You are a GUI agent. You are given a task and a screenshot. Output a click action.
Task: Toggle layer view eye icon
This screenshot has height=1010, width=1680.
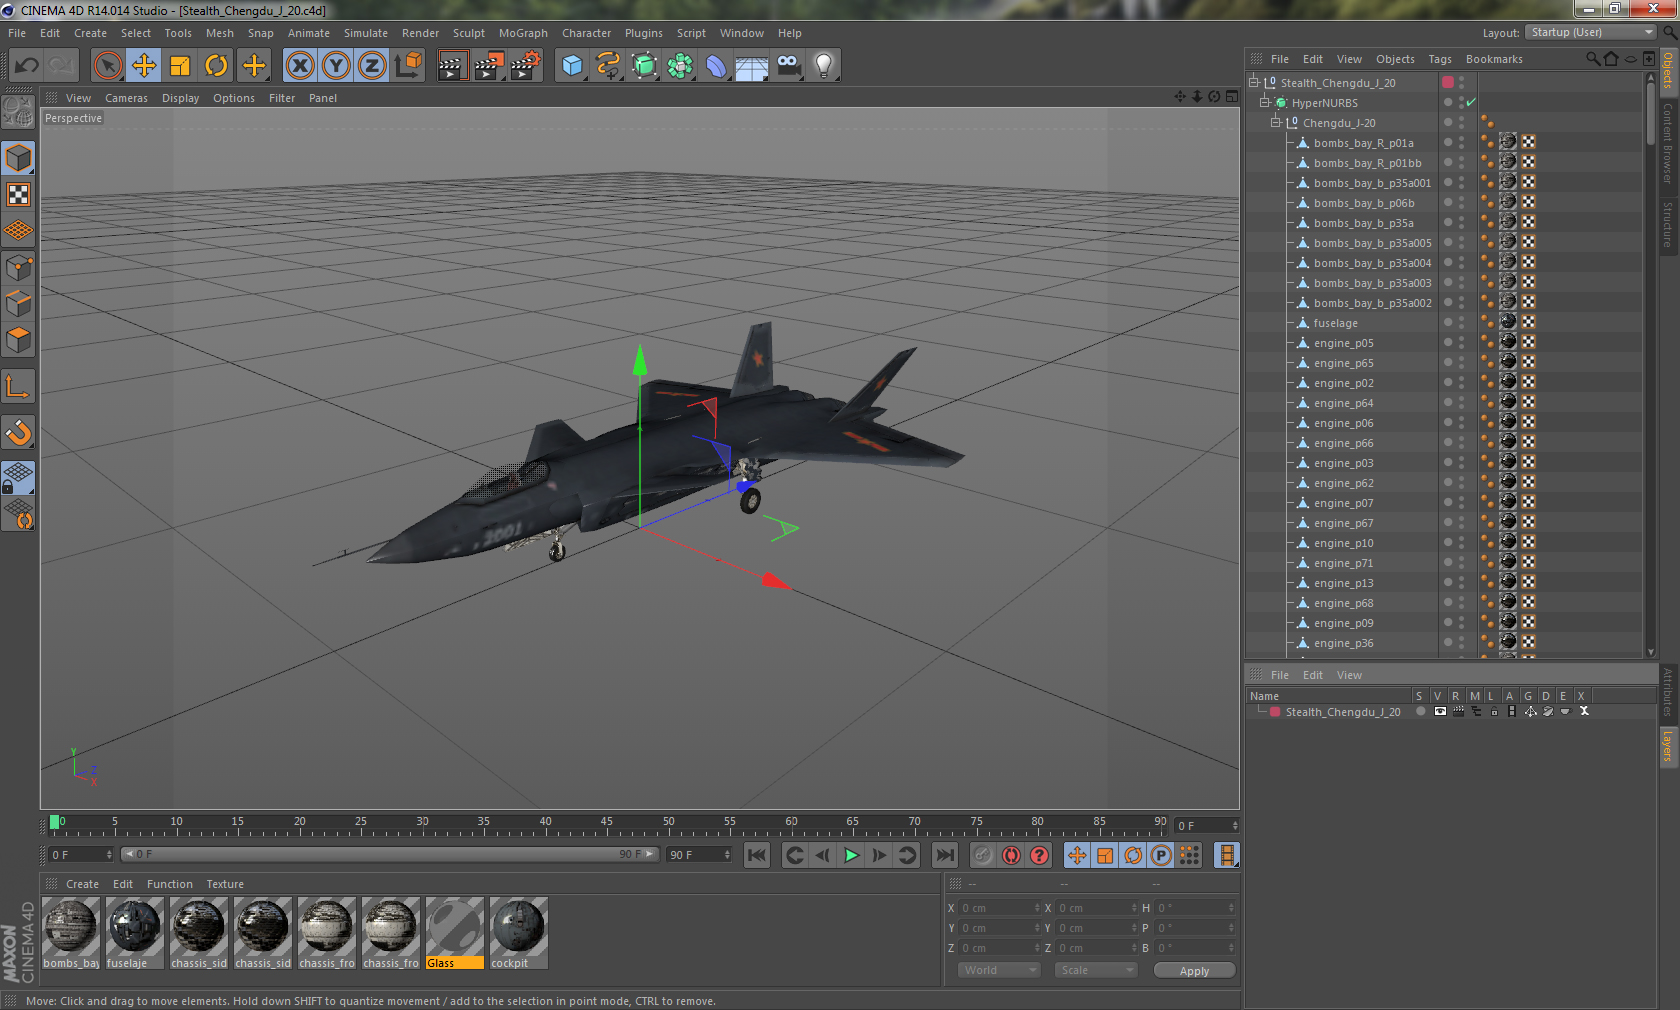(1440, 712)
